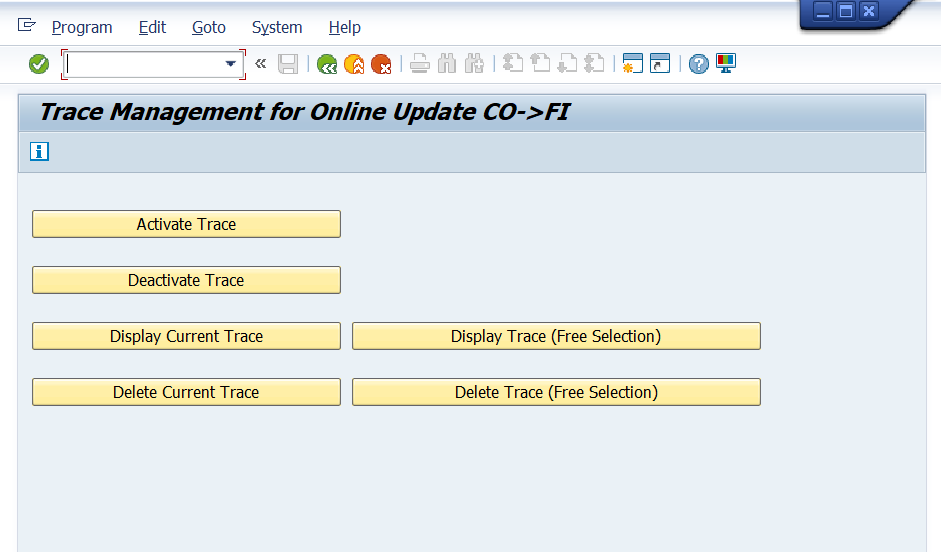The height and width of the screenshot is (552, 941).
Task: Click the First Page icon
Action: tap(513, 63)
